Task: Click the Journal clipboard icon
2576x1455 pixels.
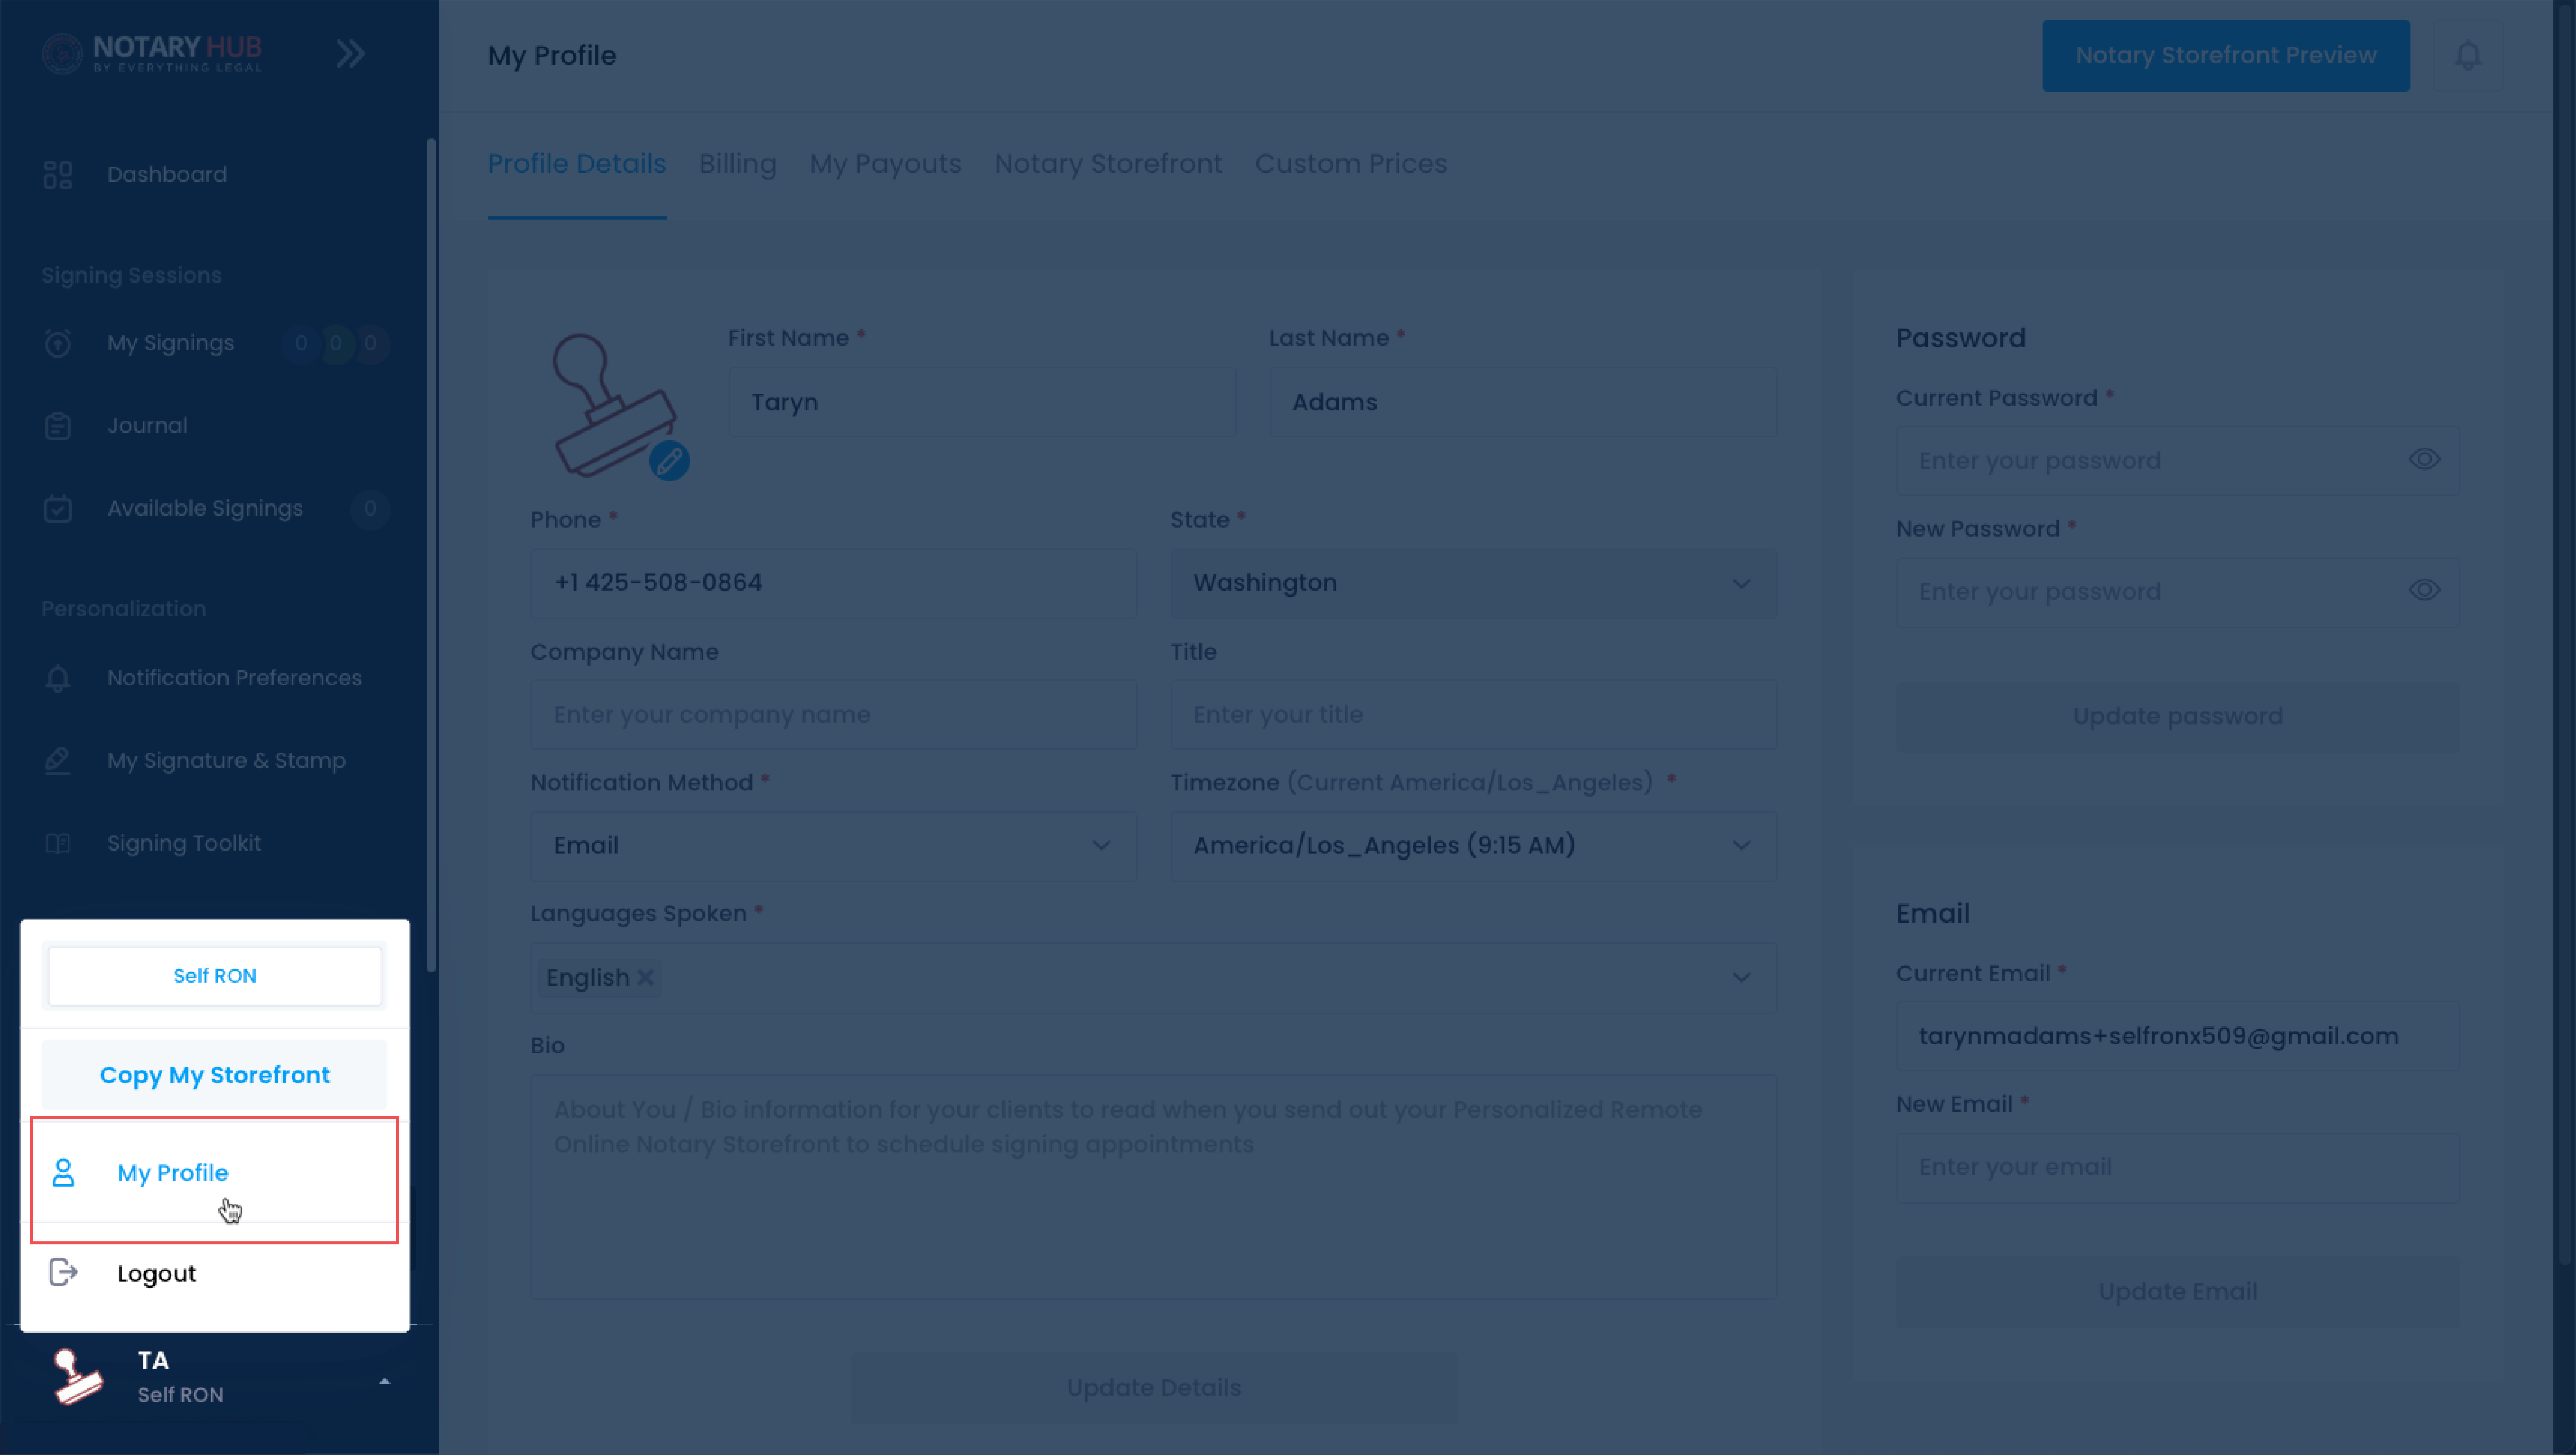Action: coord(58,426)
